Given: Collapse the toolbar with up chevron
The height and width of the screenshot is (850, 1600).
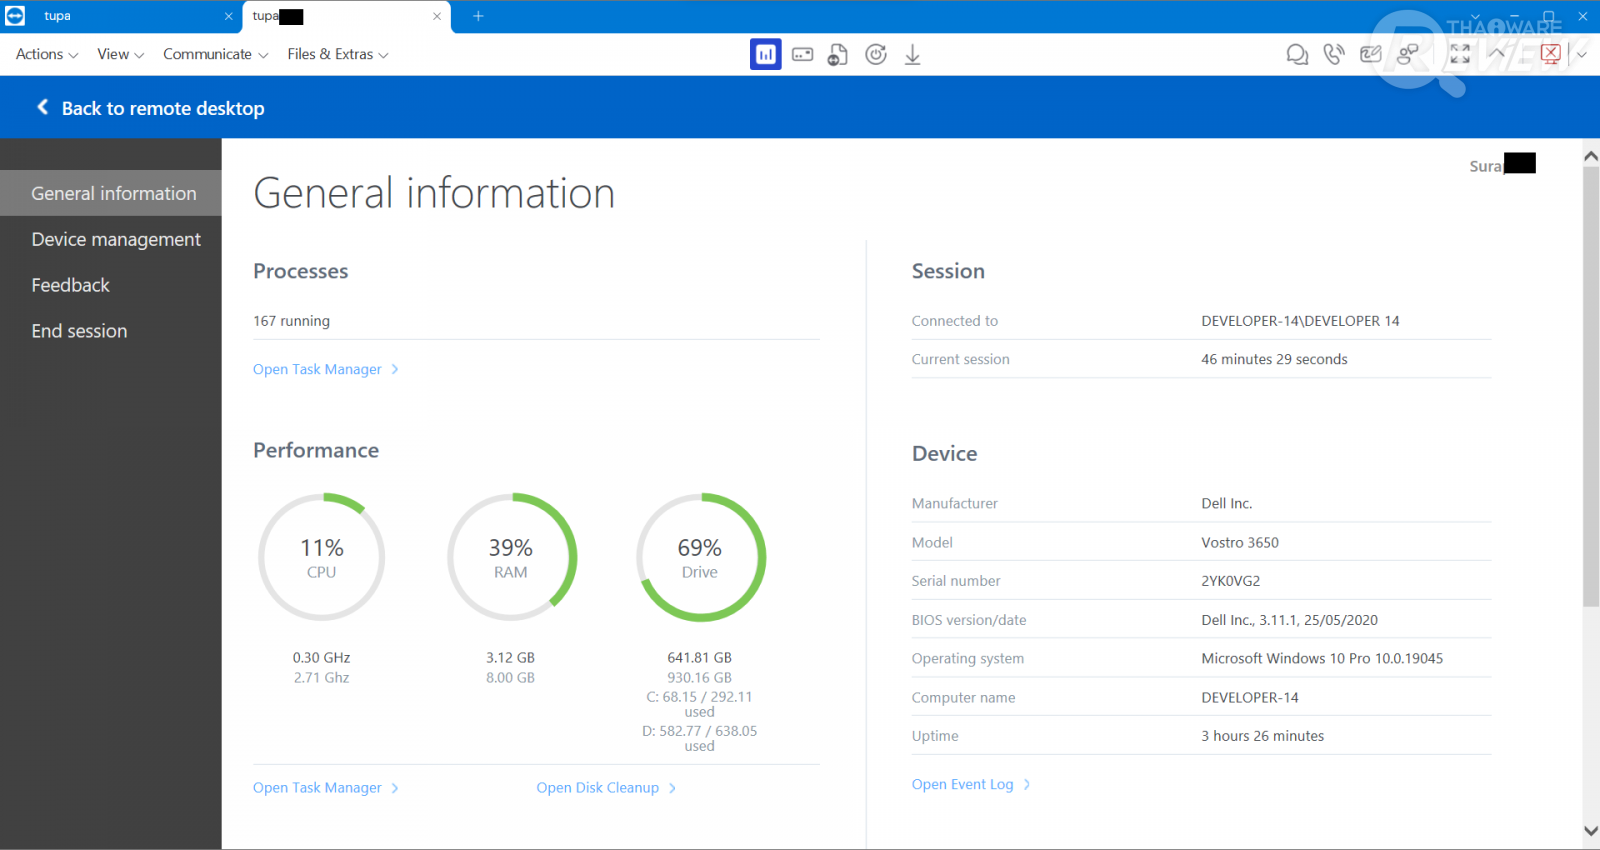Looking at the screenshot, I should (1497, 54).
